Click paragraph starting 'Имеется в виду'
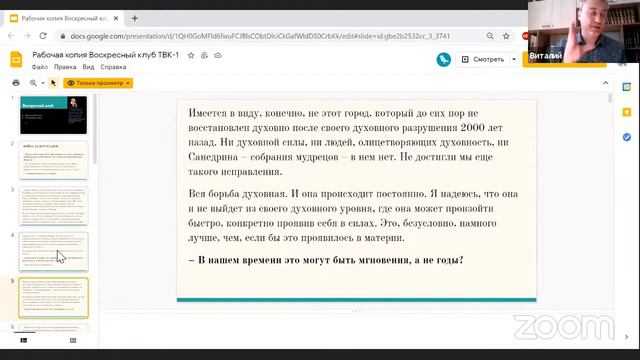Image resolution: width=640 pixels, height=360 pixels. 349,142
